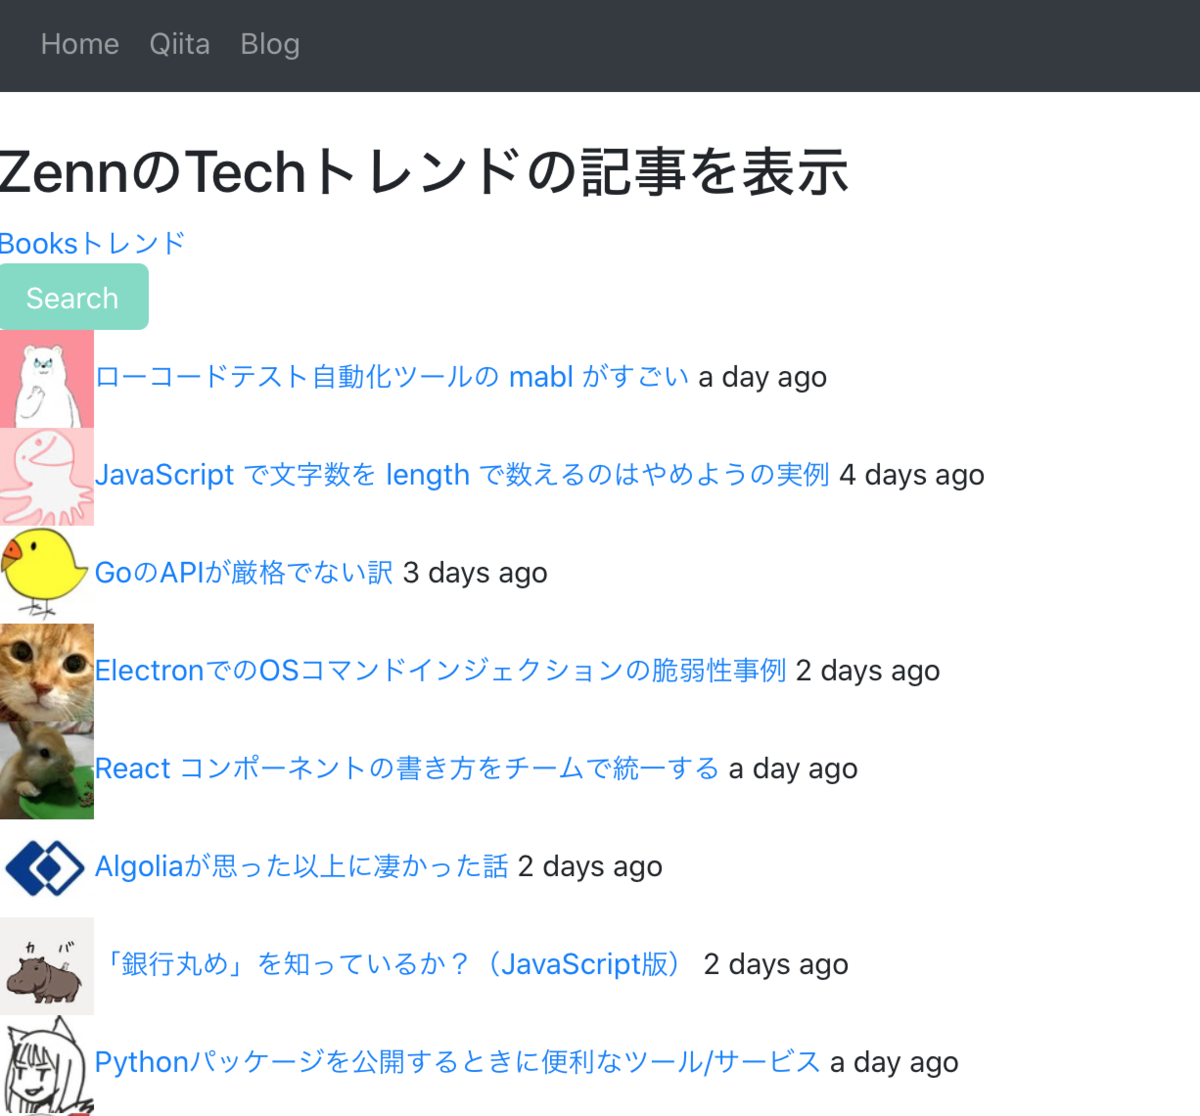Click the hippo avatar beside the banking article

pos(46,965)
